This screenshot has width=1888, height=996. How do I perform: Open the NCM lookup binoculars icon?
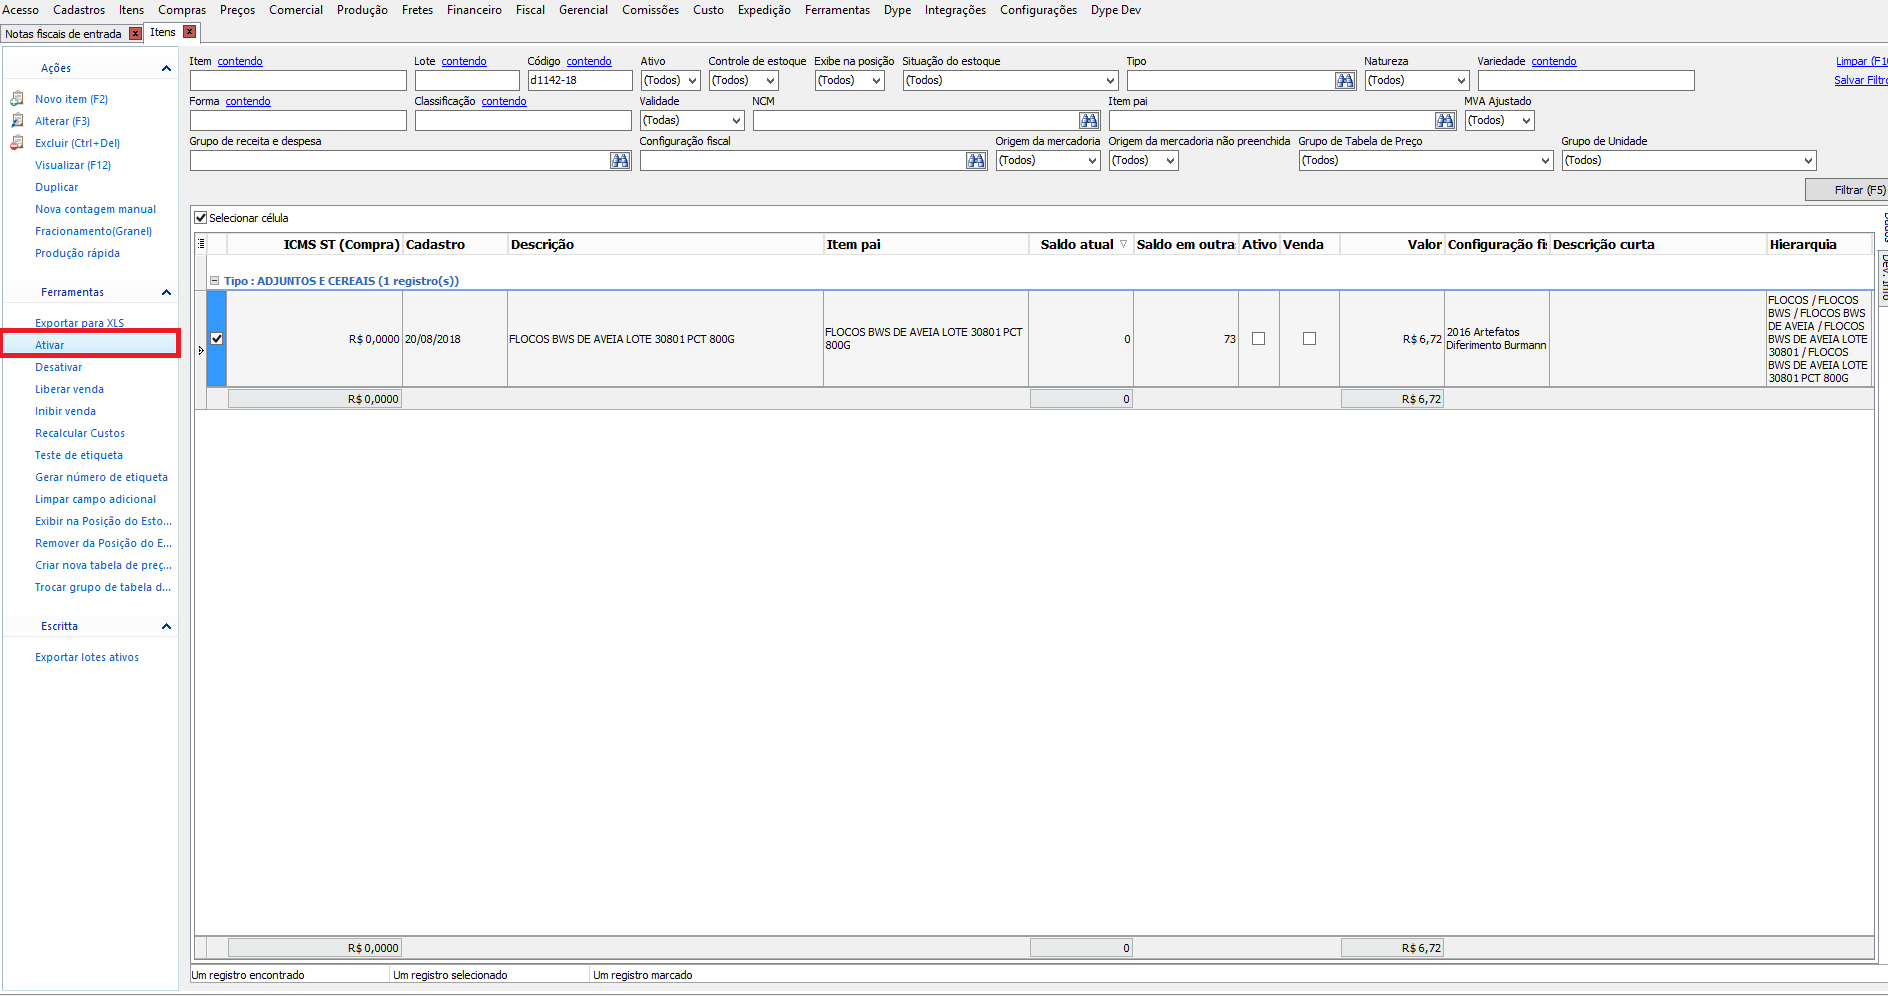pyautogui.click(x=1089, y=120)
